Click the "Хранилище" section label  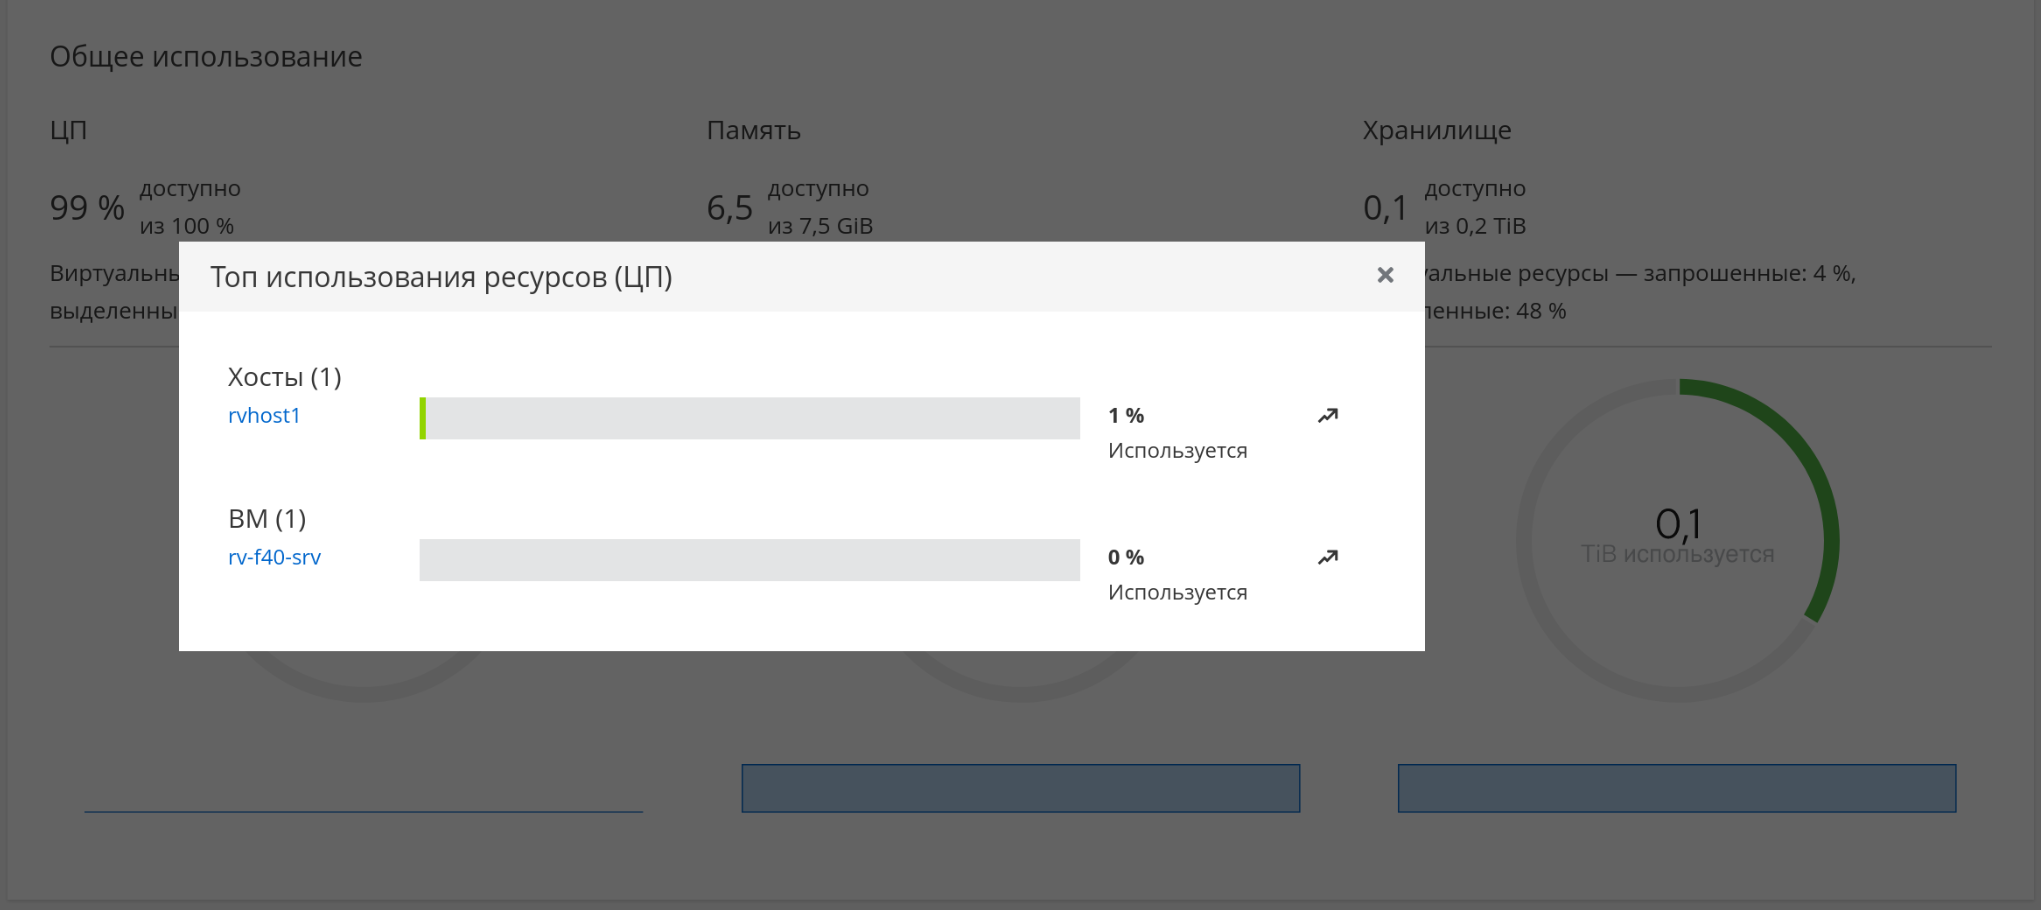(1436, 131)
